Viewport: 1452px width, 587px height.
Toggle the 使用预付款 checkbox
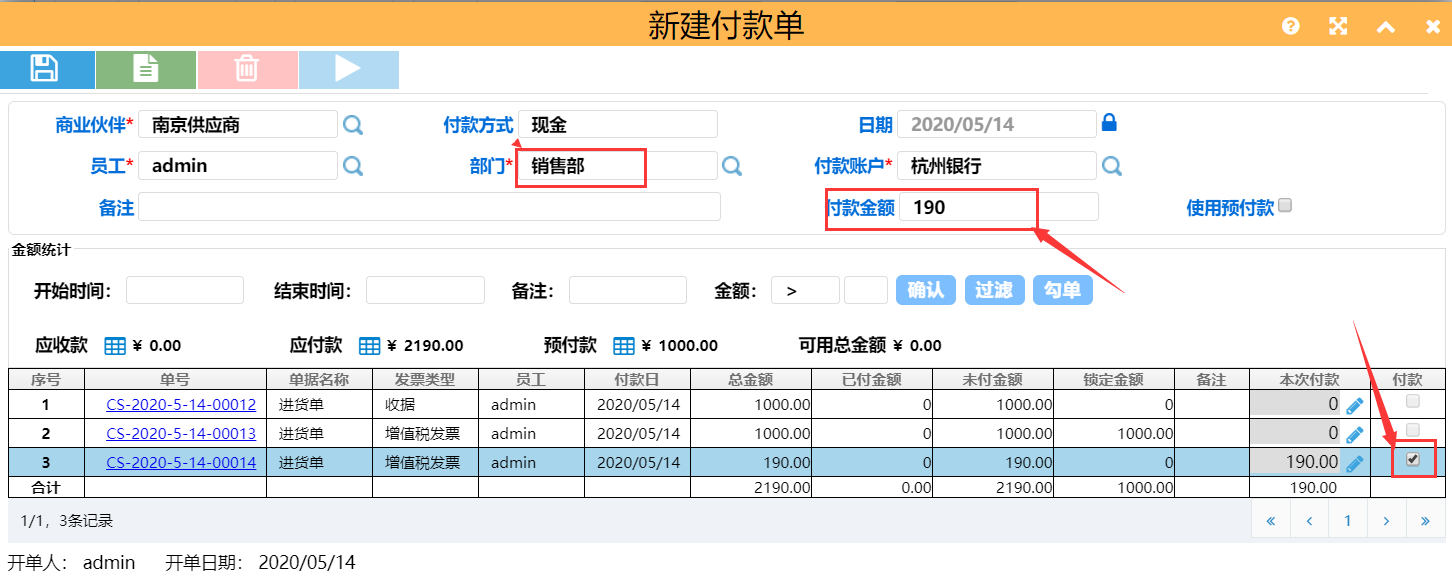1286,205
